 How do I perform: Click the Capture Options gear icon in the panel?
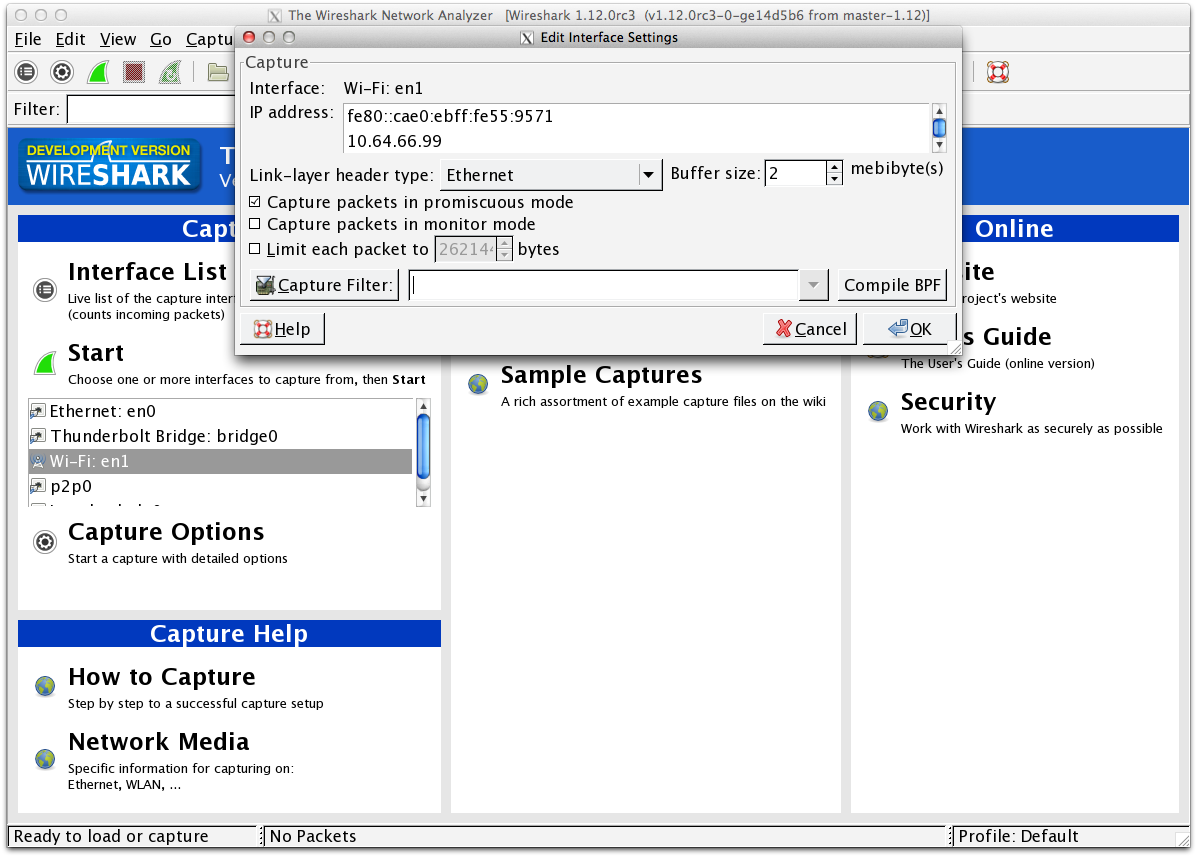[x=45, y=542]
